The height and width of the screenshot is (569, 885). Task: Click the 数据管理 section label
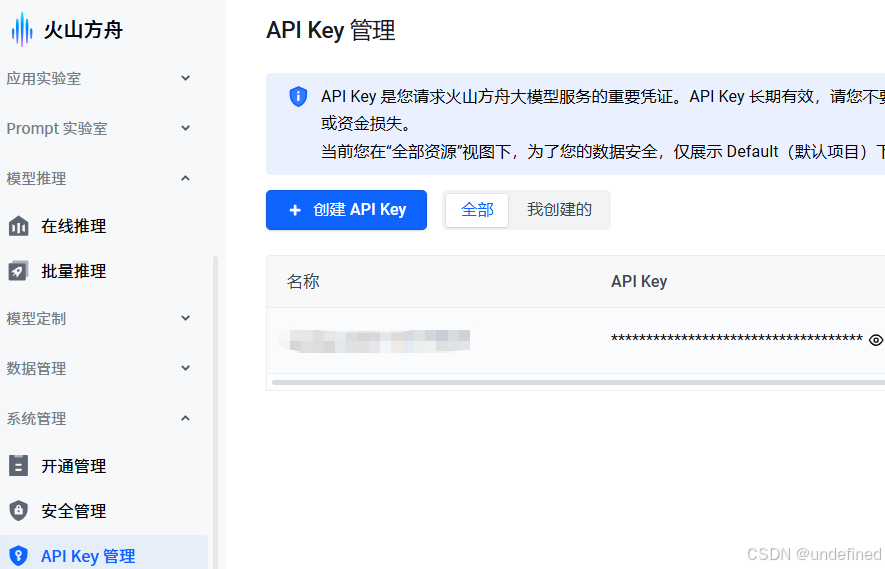coord(36,369)
